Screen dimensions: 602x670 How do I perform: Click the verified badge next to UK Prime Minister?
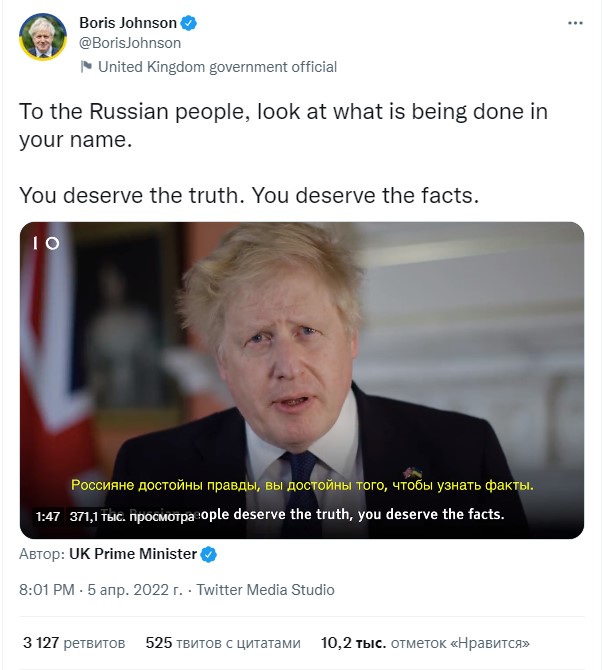click(x=210, y=554)
